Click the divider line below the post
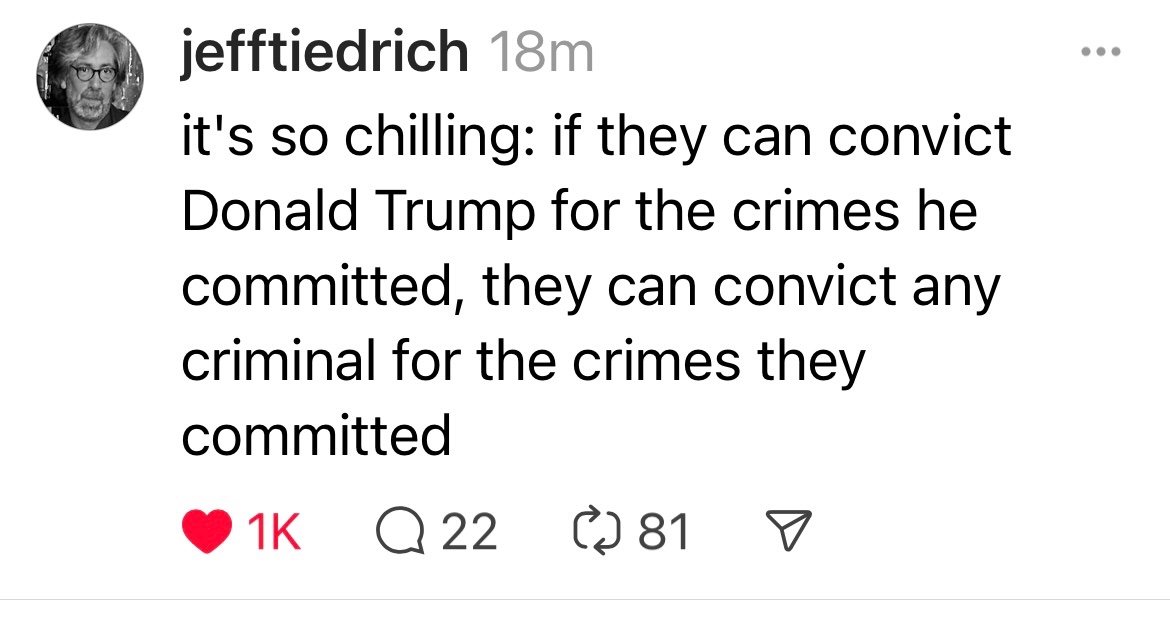The image size is (1170, 627). 585,600
